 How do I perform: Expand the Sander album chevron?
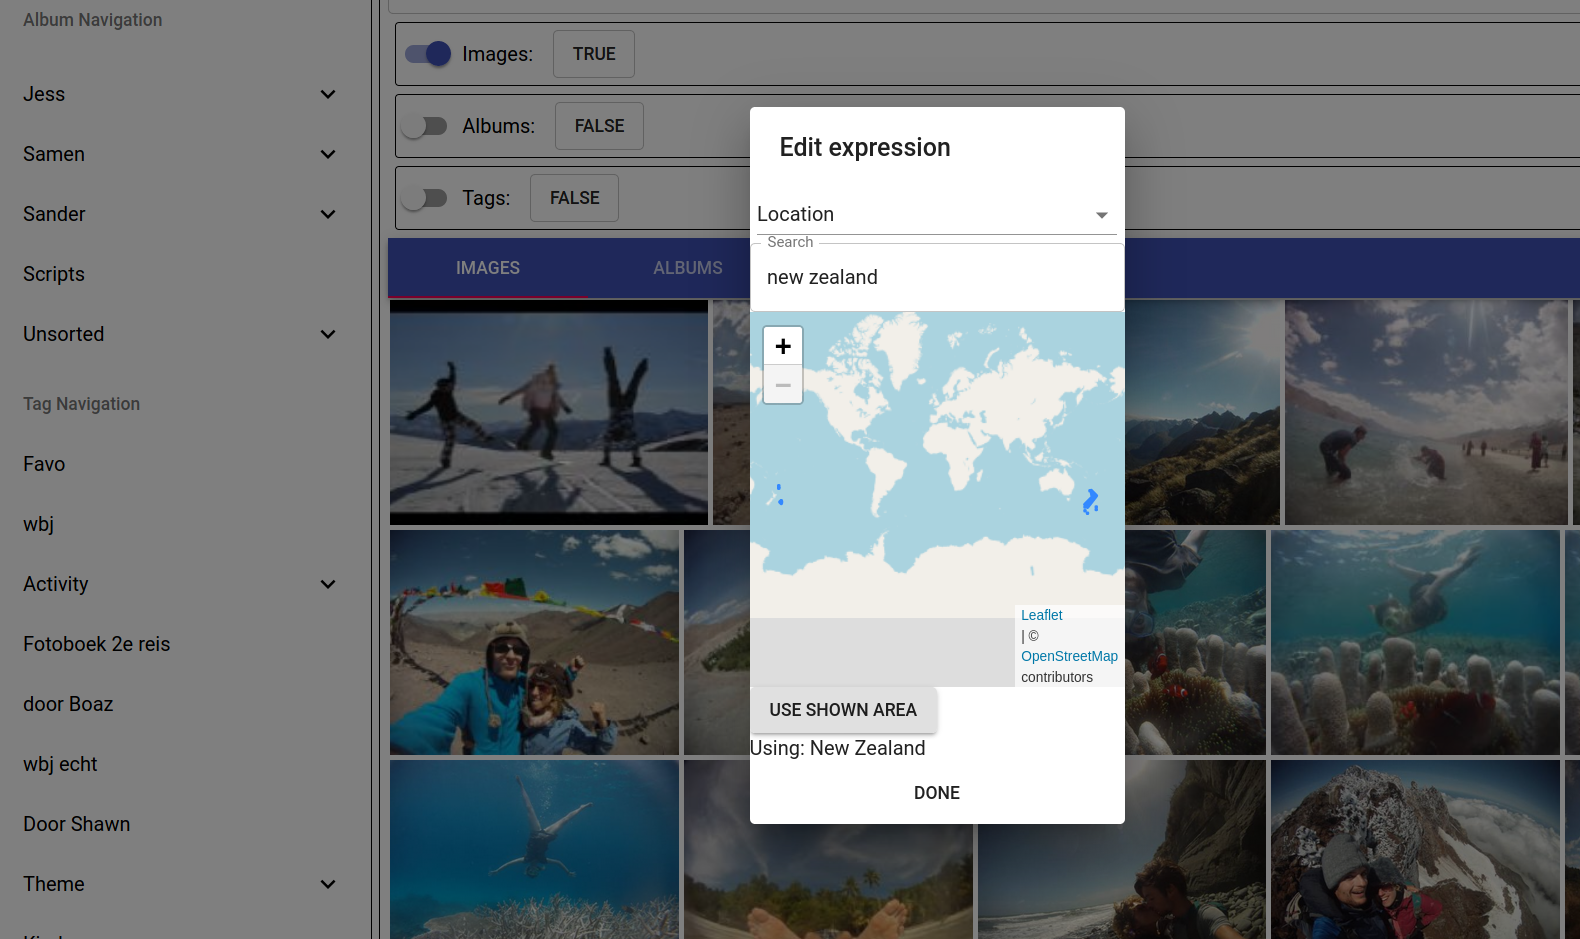[328, 214]
